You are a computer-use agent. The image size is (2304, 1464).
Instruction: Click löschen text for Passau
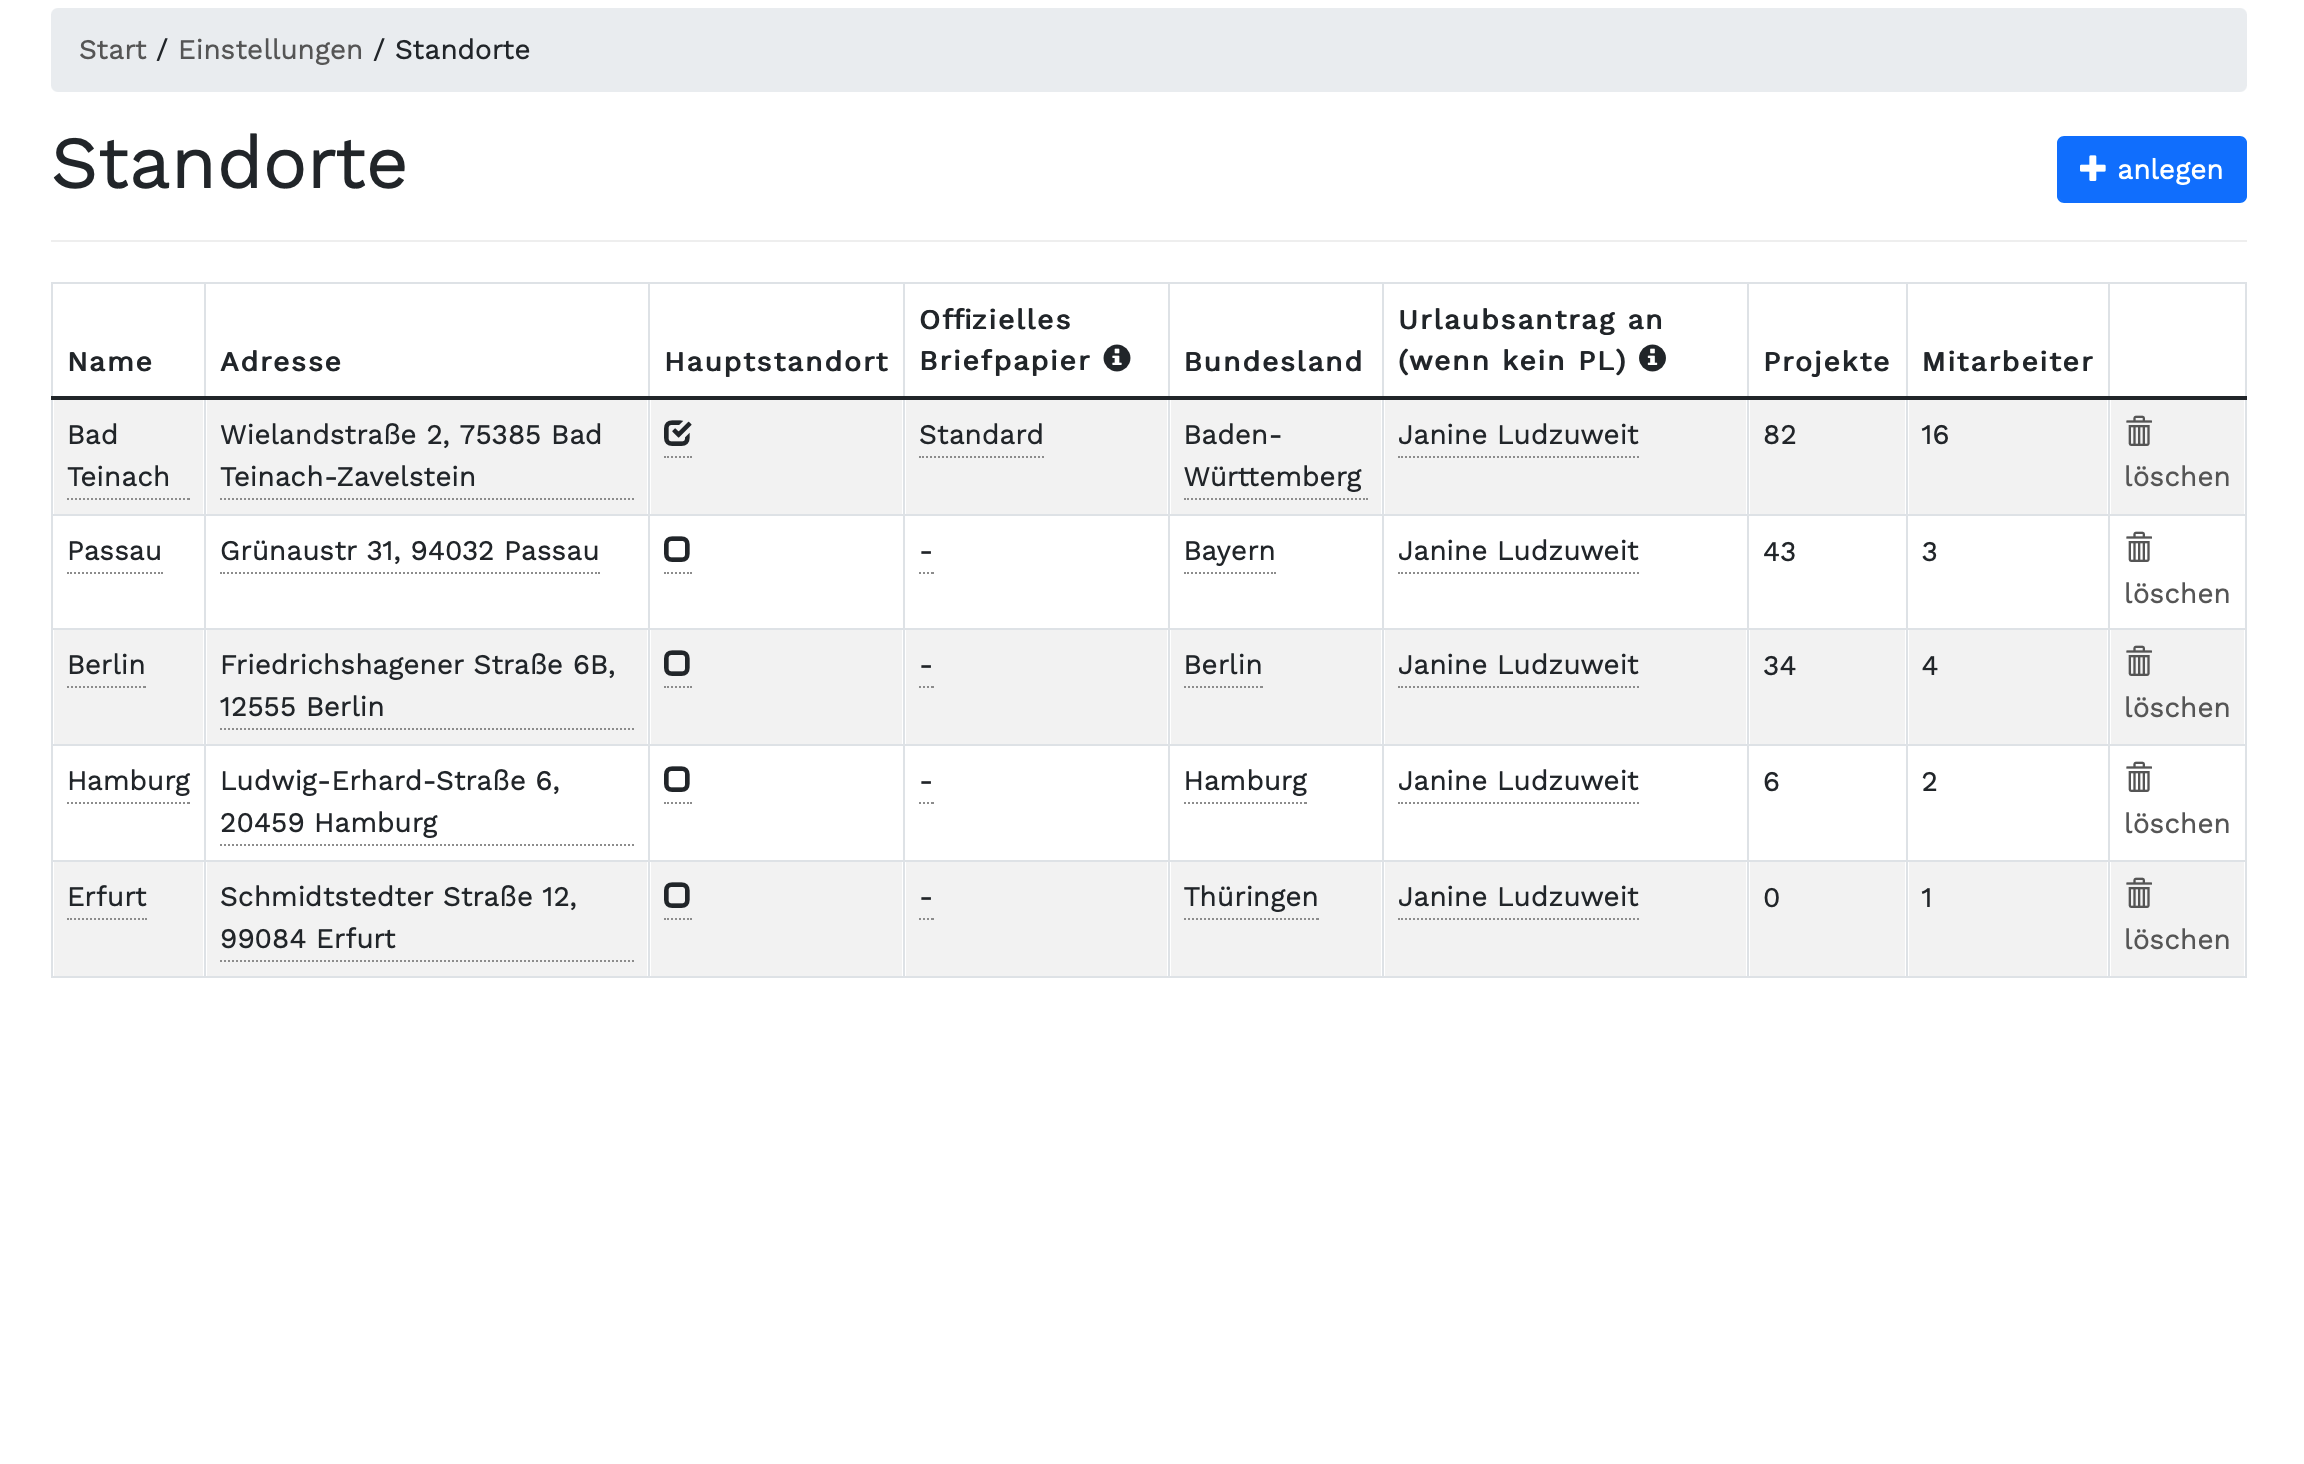coord(2177,593)
